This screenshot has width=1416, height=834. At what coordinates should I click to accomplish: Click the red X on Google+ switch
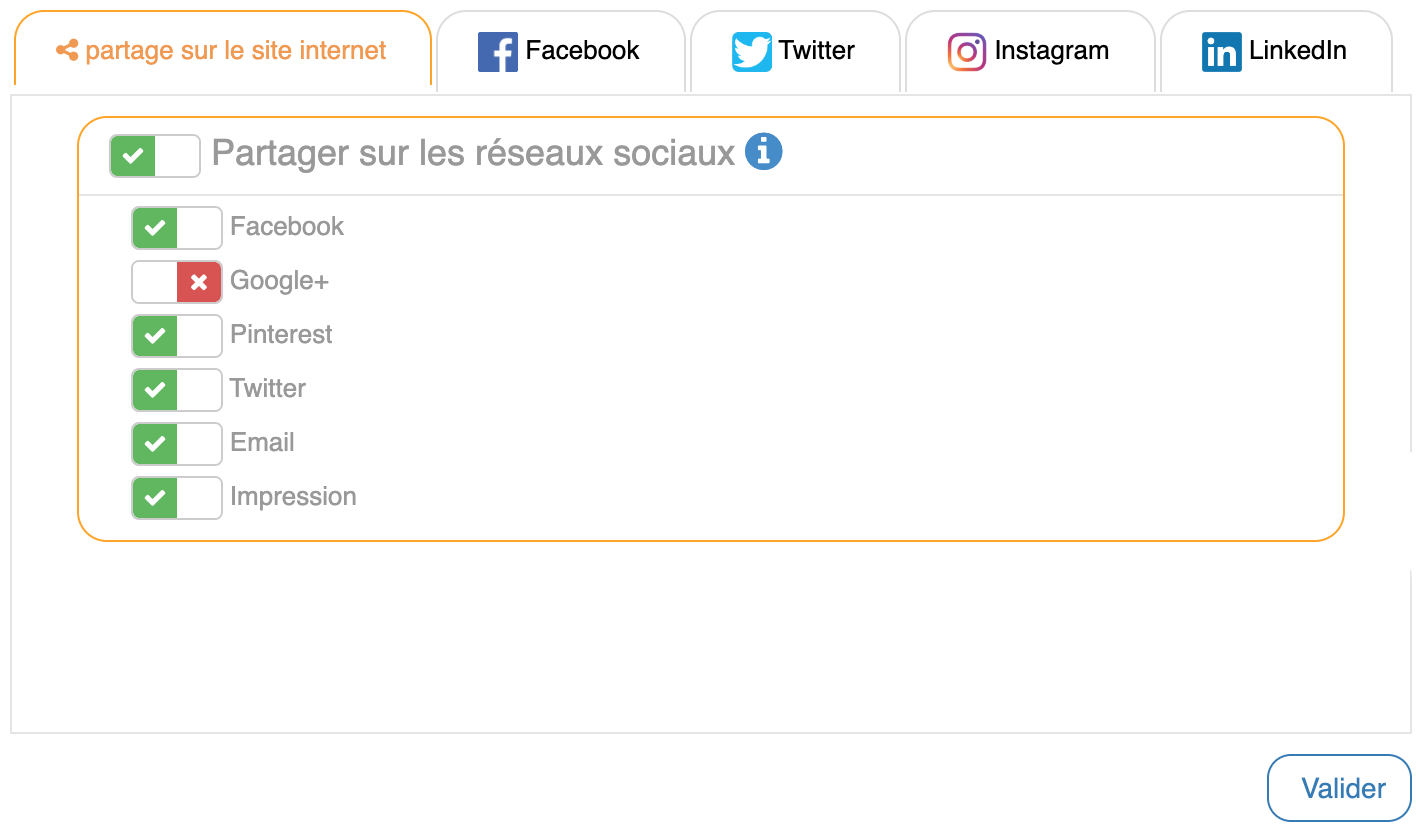coord(199,282)
